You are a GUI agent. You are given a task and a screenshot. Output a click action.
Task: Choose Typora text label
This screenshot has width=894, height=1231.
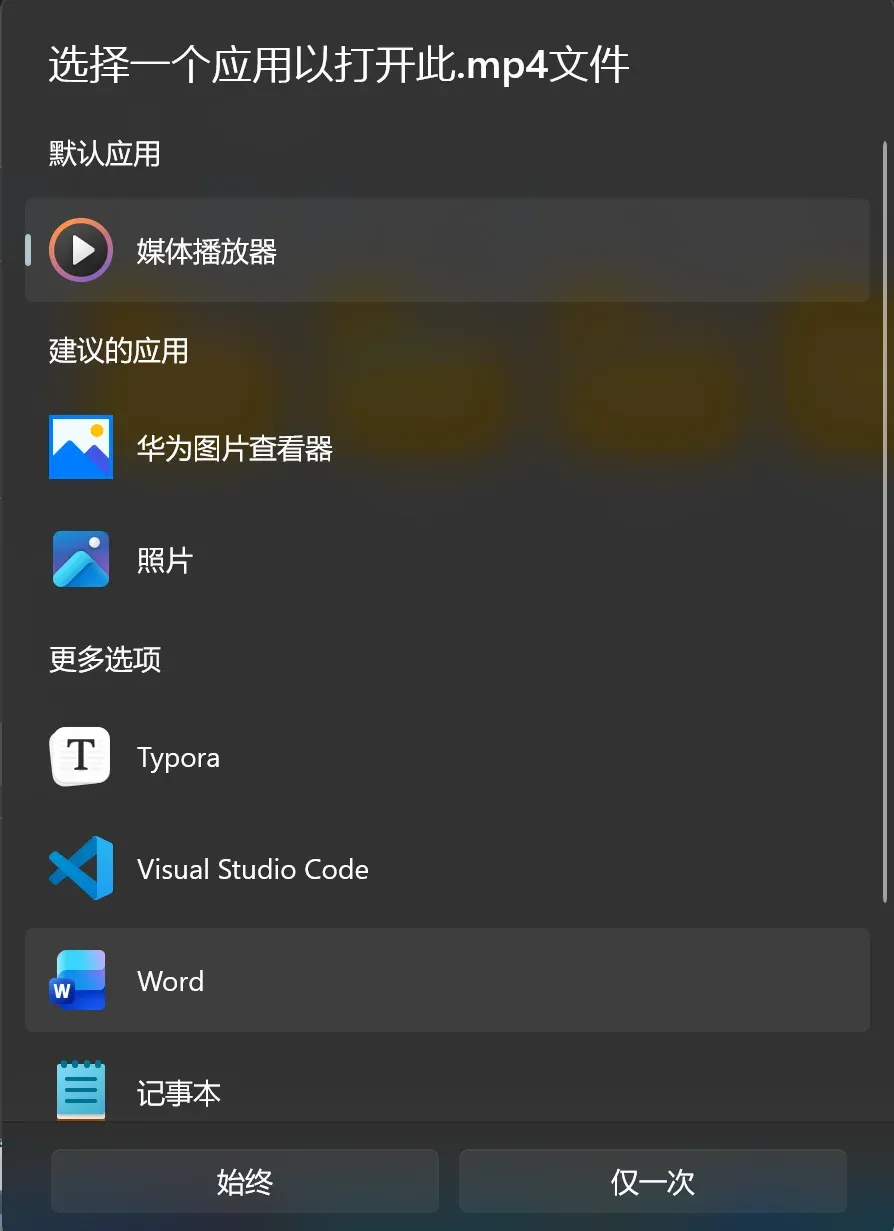tap(178, 758)
